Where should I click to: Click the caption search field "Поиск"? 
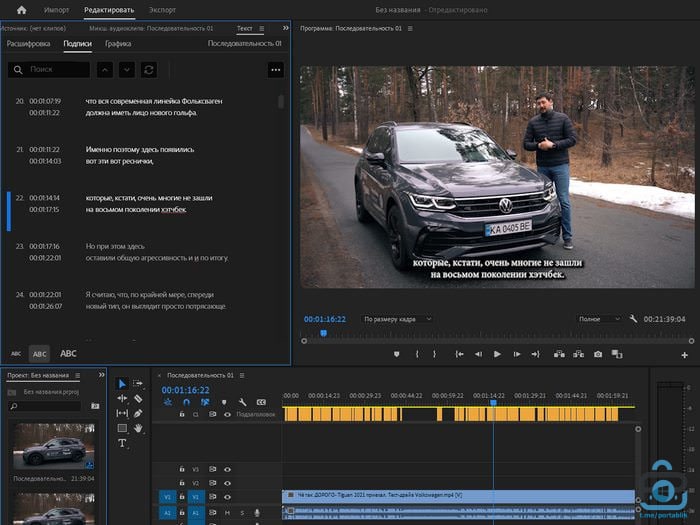[x=50, y=70]
